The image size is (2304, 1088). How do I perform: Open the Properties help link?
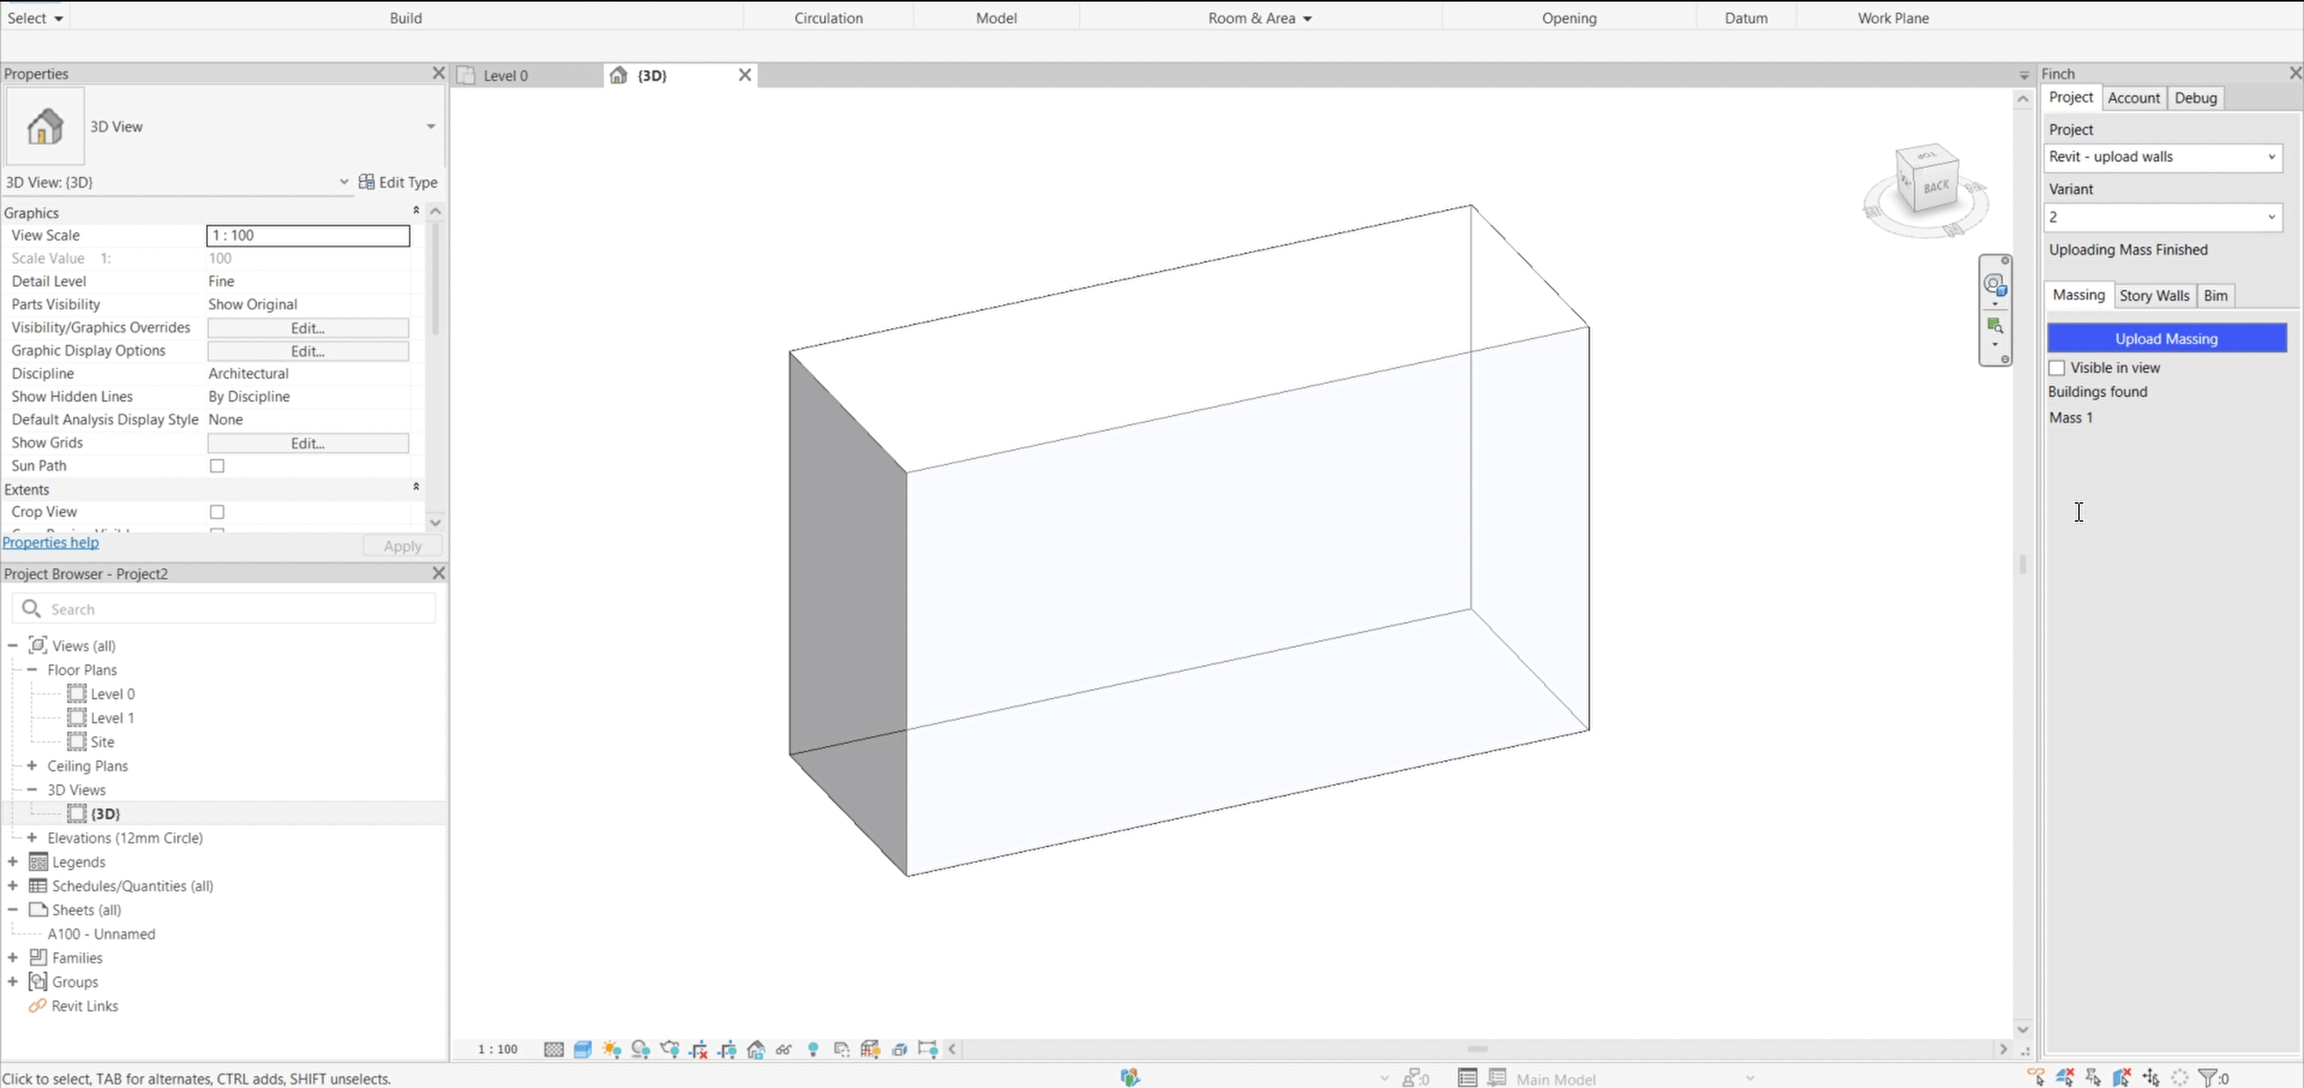[x=51, y=542]
